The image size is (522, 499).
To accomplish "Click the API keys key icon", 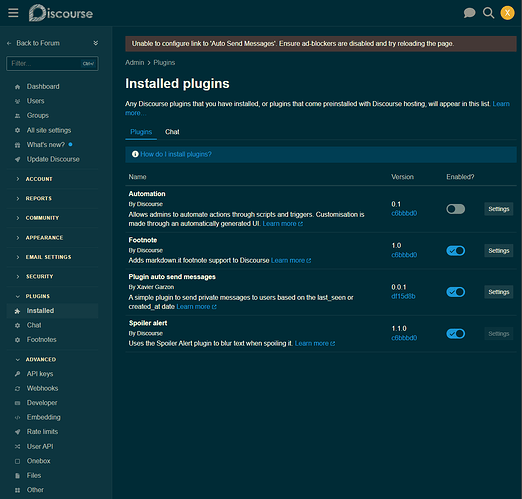I will click(18, 374).
